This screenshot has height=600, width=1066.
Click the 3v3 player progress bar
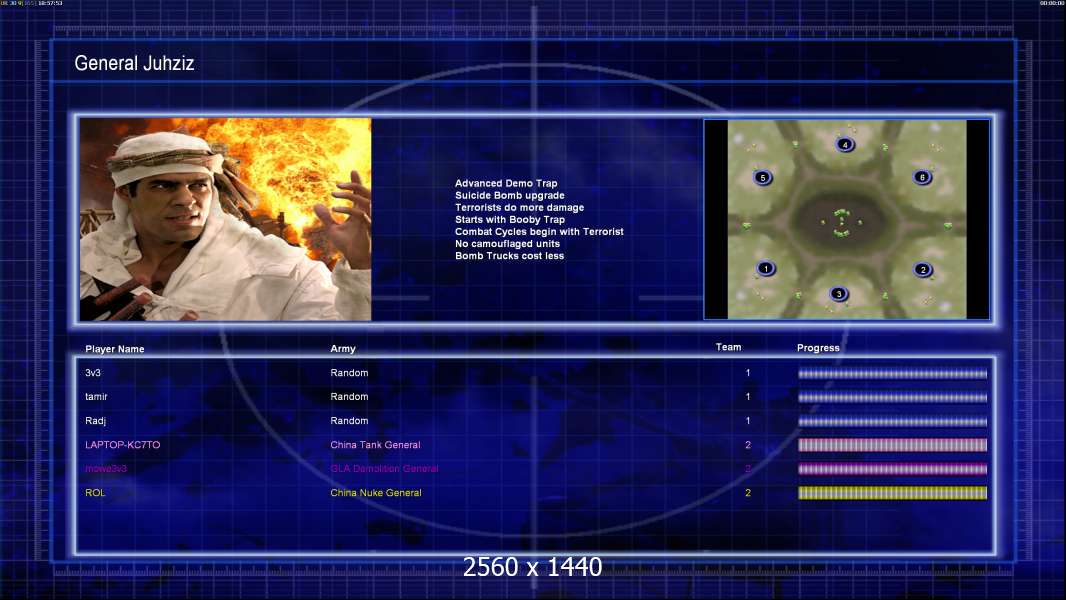[892, 373]
